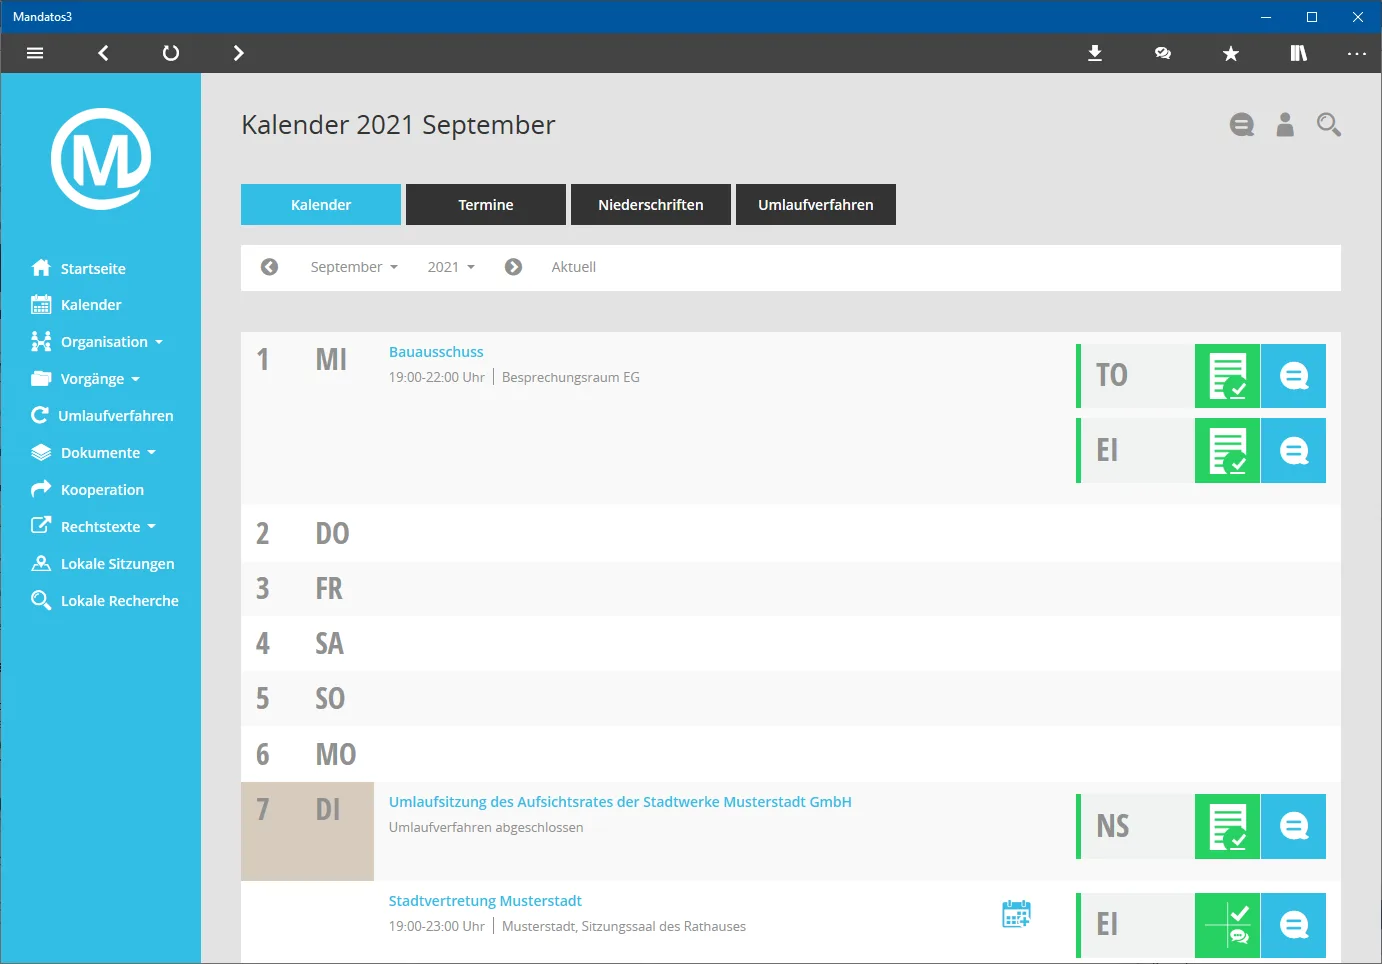Open Lokale Recherche in the sidebar

click(104, 601)
